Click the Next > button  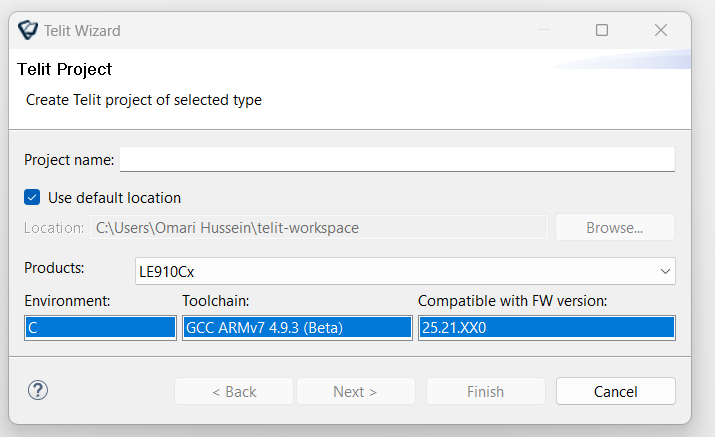[356, 391]
